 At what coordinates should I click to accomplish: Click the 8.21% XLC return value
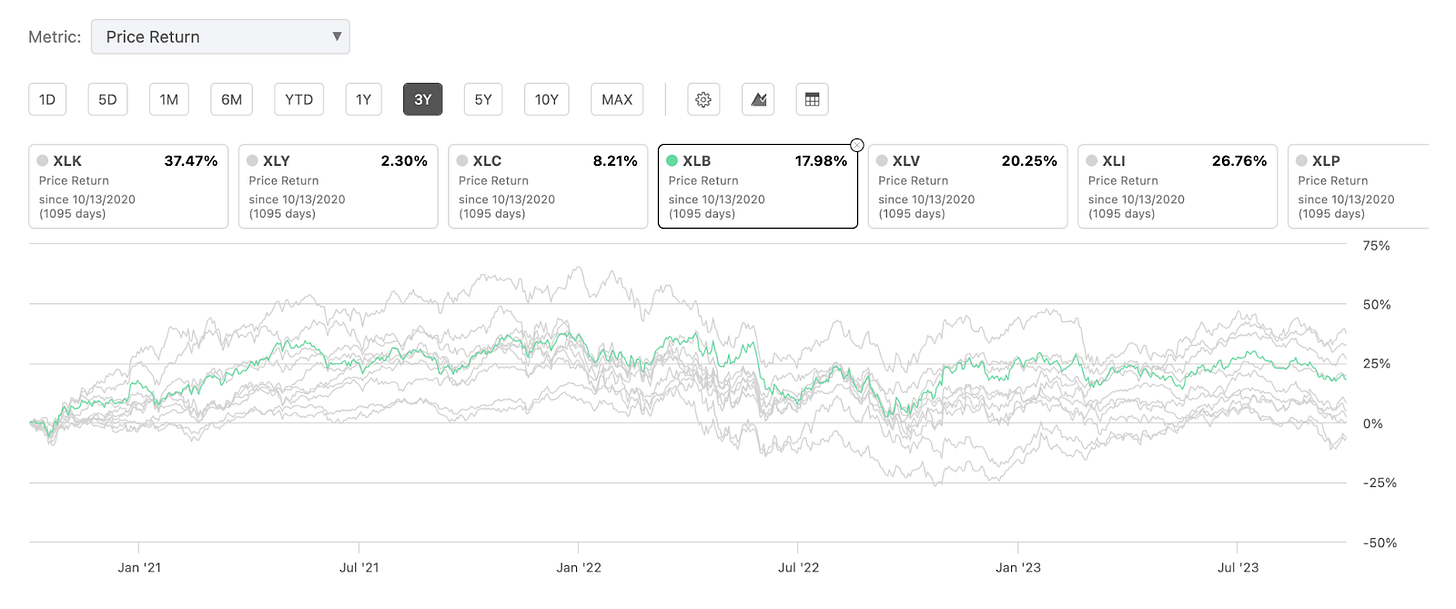614,160
